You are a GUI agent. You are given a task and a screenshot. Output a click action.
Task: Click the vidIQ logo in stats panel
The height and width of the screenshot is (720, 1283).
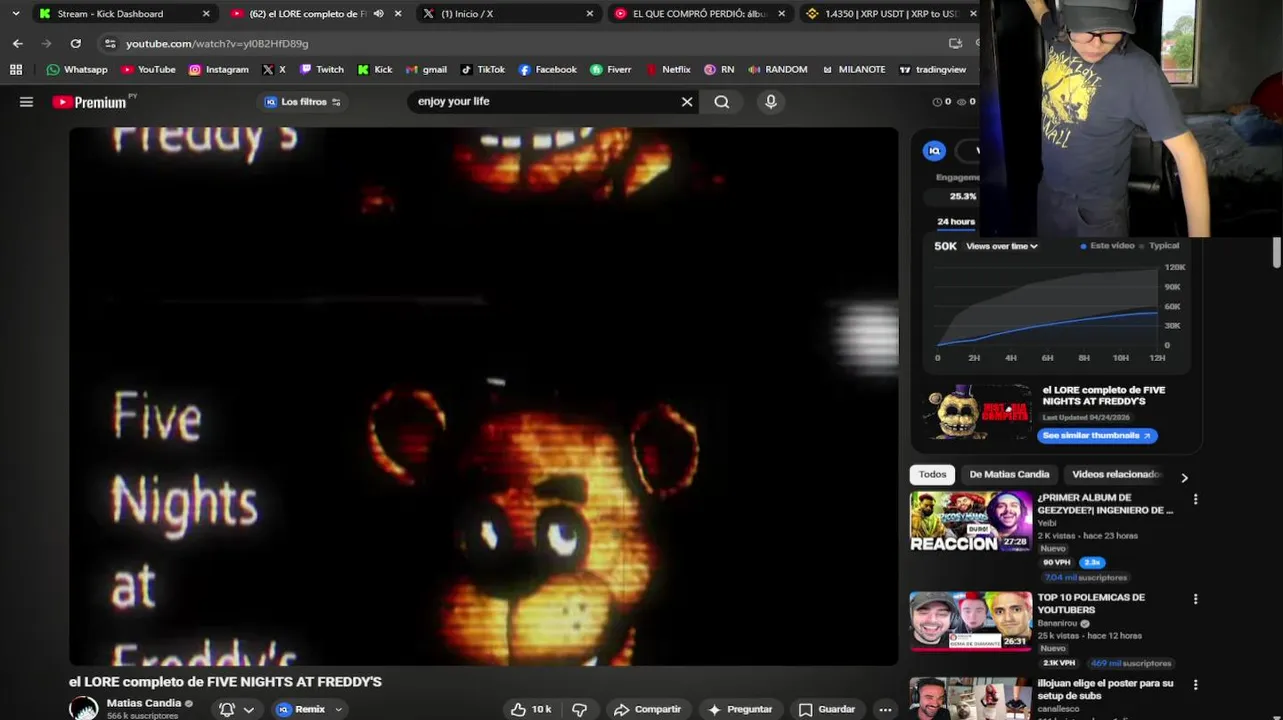click(934, 151)
